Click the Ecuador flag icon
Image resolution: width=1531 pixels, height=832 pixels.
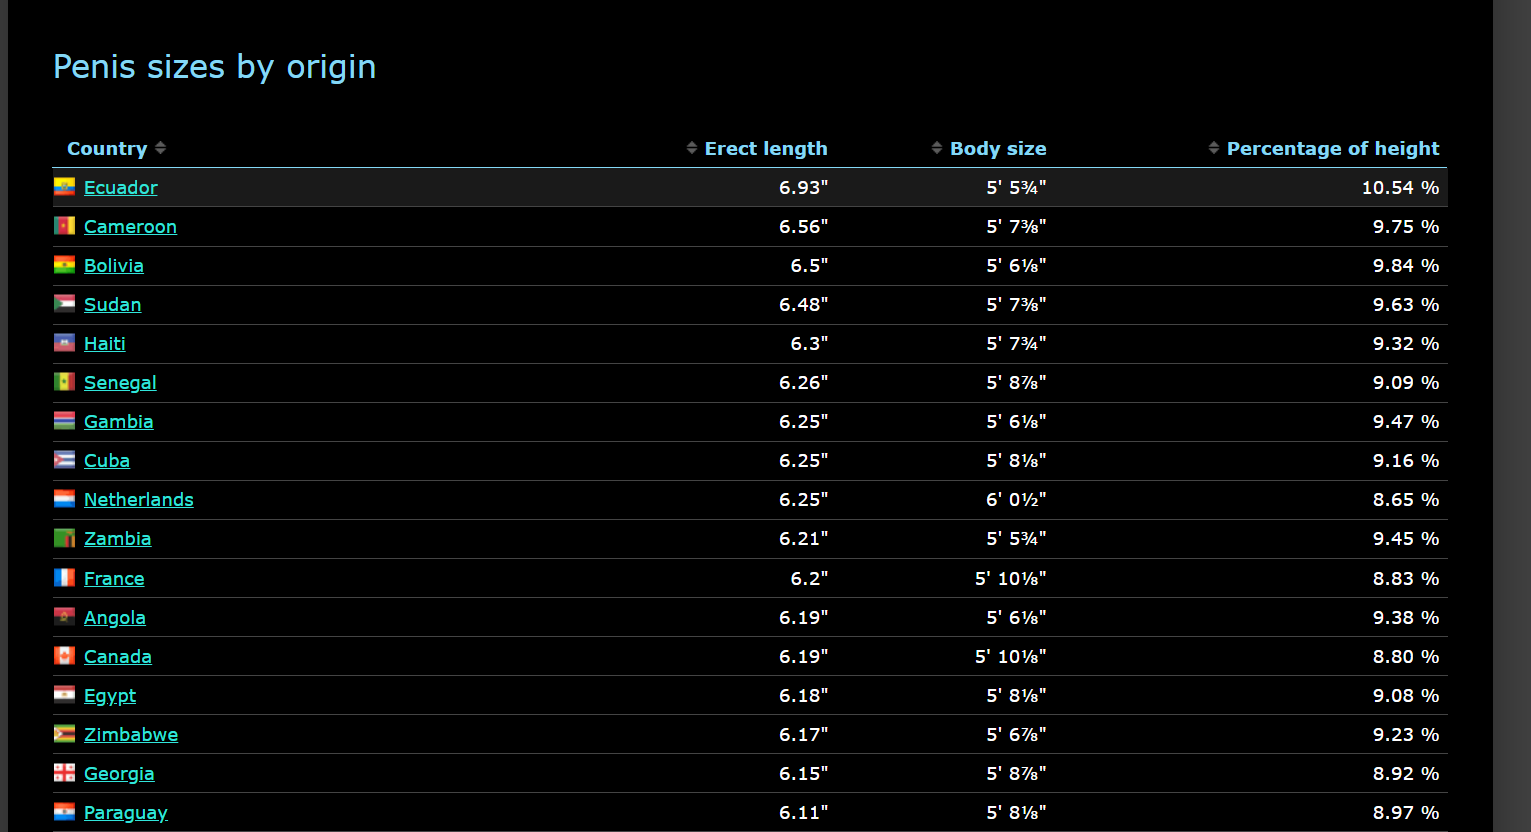[x=64, y=186]
